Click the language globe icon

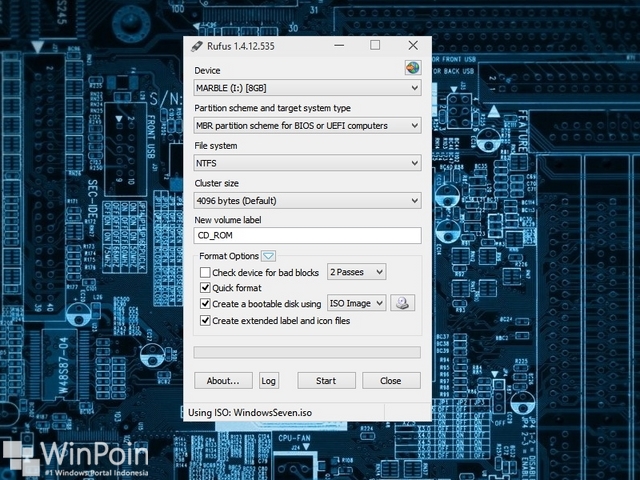(x=413, y=67)
